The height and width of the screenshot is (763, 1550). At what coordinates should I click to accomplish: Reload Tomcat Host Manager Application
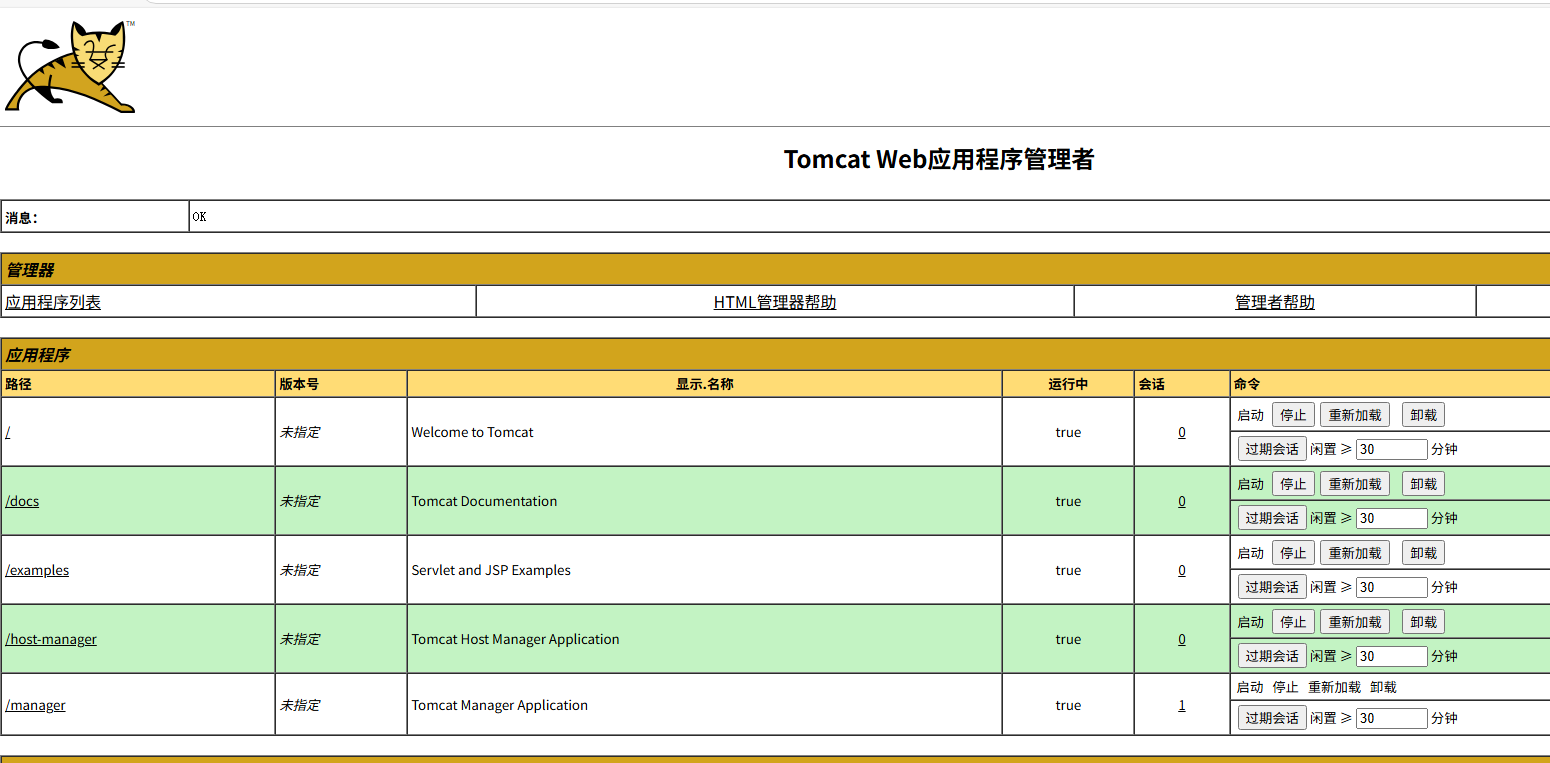1355,622
